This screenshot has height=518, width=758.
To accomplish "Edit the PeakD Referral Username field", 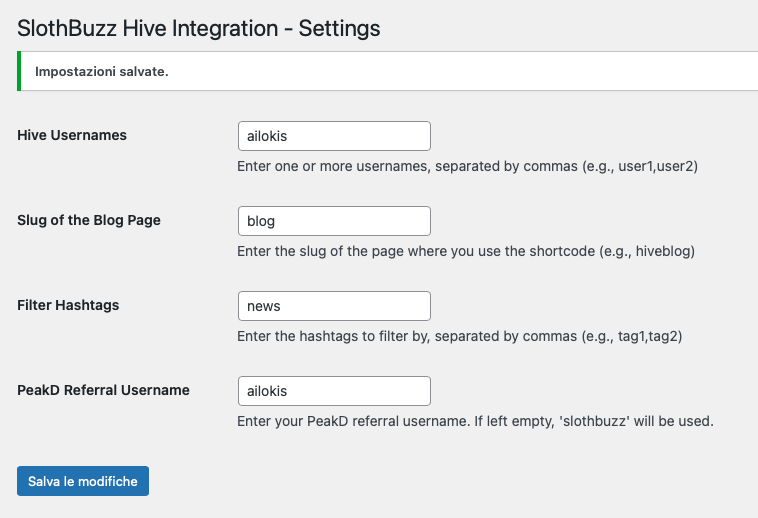I will click(334, 391).
